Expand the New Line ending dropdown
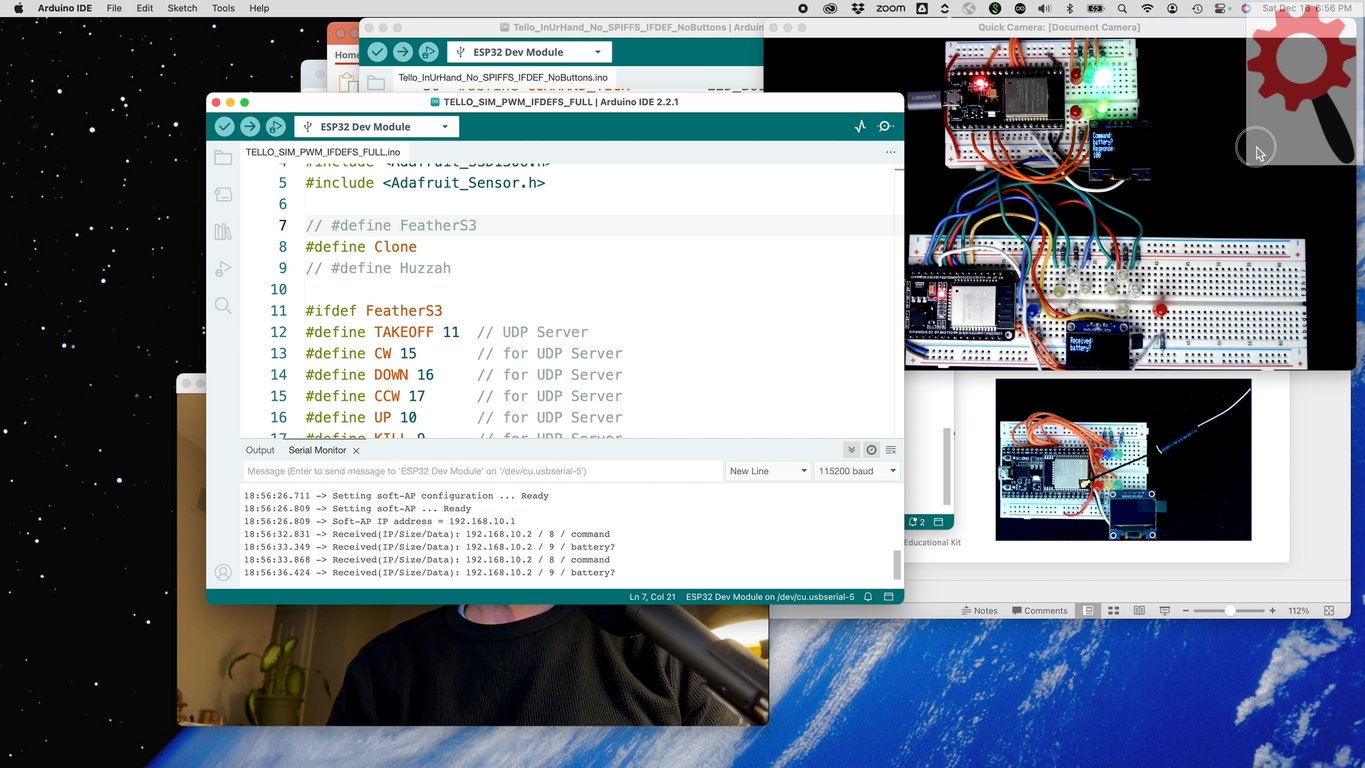The width and height of the screenshot is (1365, 768). (x=767, y=471)
